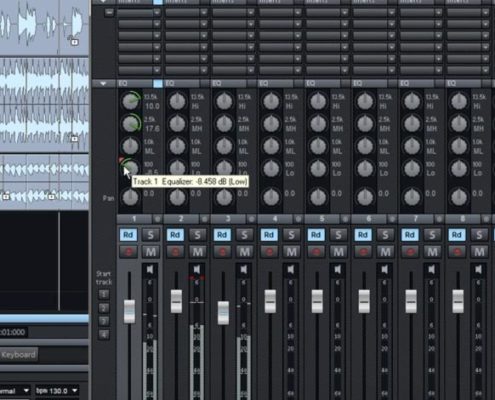Click the small round icon beside channel 2 label
The width and height of the screenshot is (495, 400).
tap(204, 219)
